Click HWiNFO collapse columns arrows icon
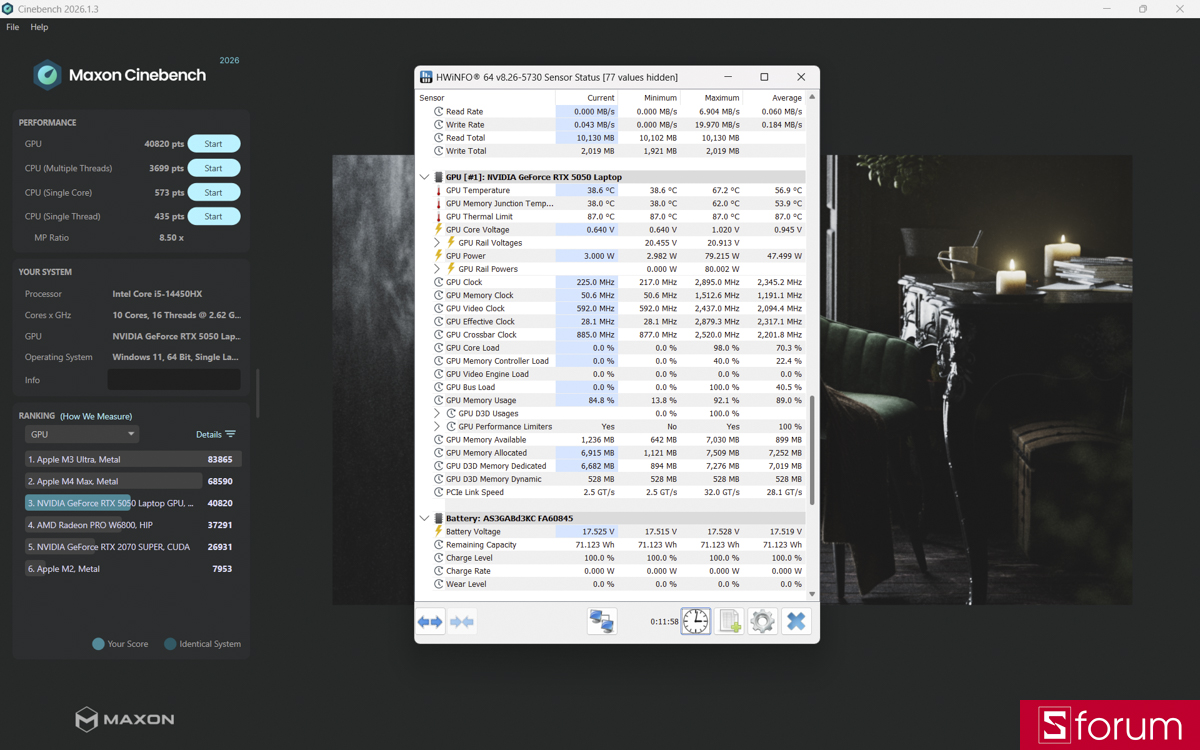1200x750 pixels. 462,622
